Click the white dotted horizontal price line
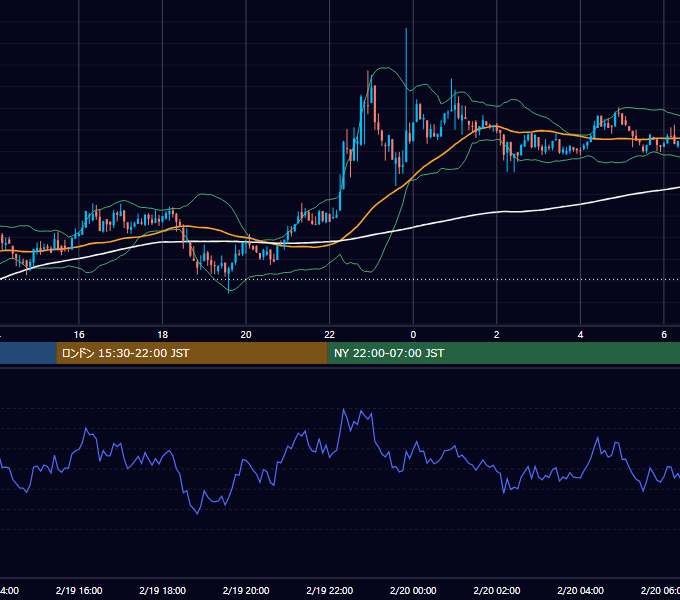This screenshot has width=680, height=600. [x=340, y=279]
